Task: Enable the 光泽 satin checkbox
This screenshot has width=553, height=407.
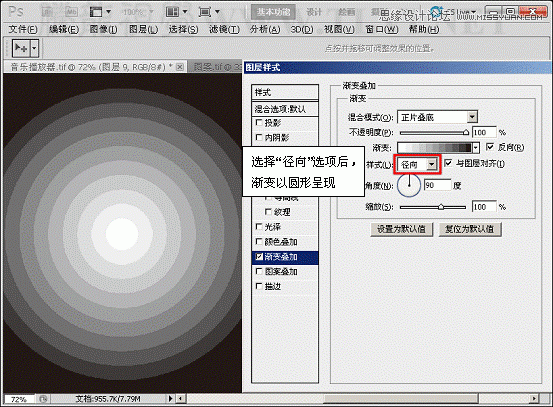Action: (259, 226)
